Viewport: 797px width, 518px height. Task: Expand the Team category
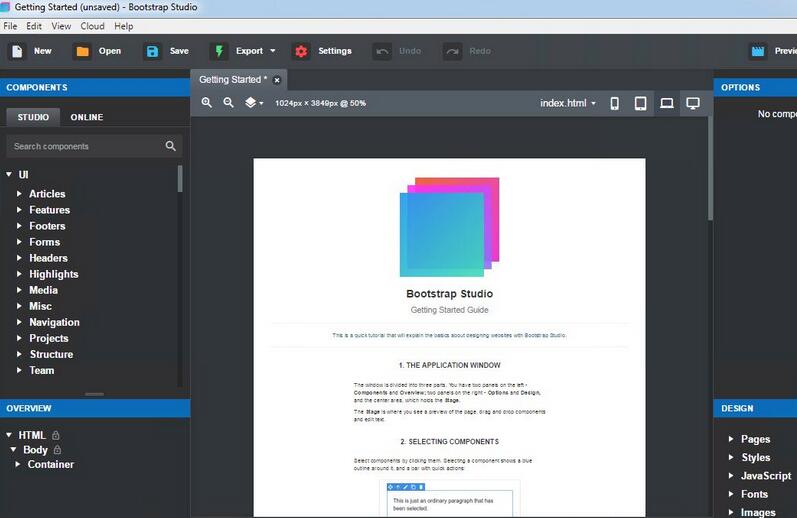(19, 370)
